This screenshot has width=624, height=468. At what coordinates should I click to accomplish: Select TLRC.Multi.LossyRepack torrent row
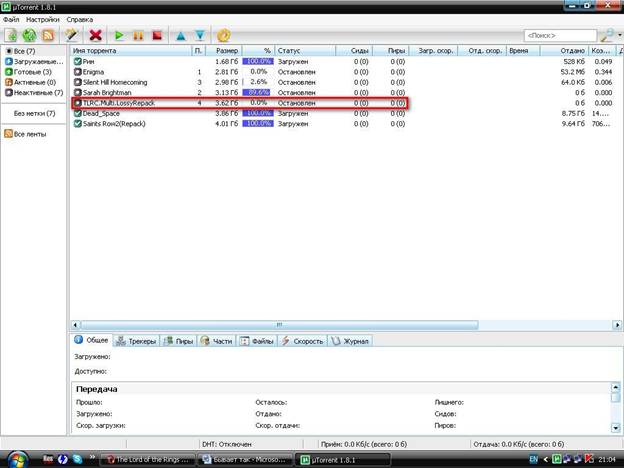344,103
